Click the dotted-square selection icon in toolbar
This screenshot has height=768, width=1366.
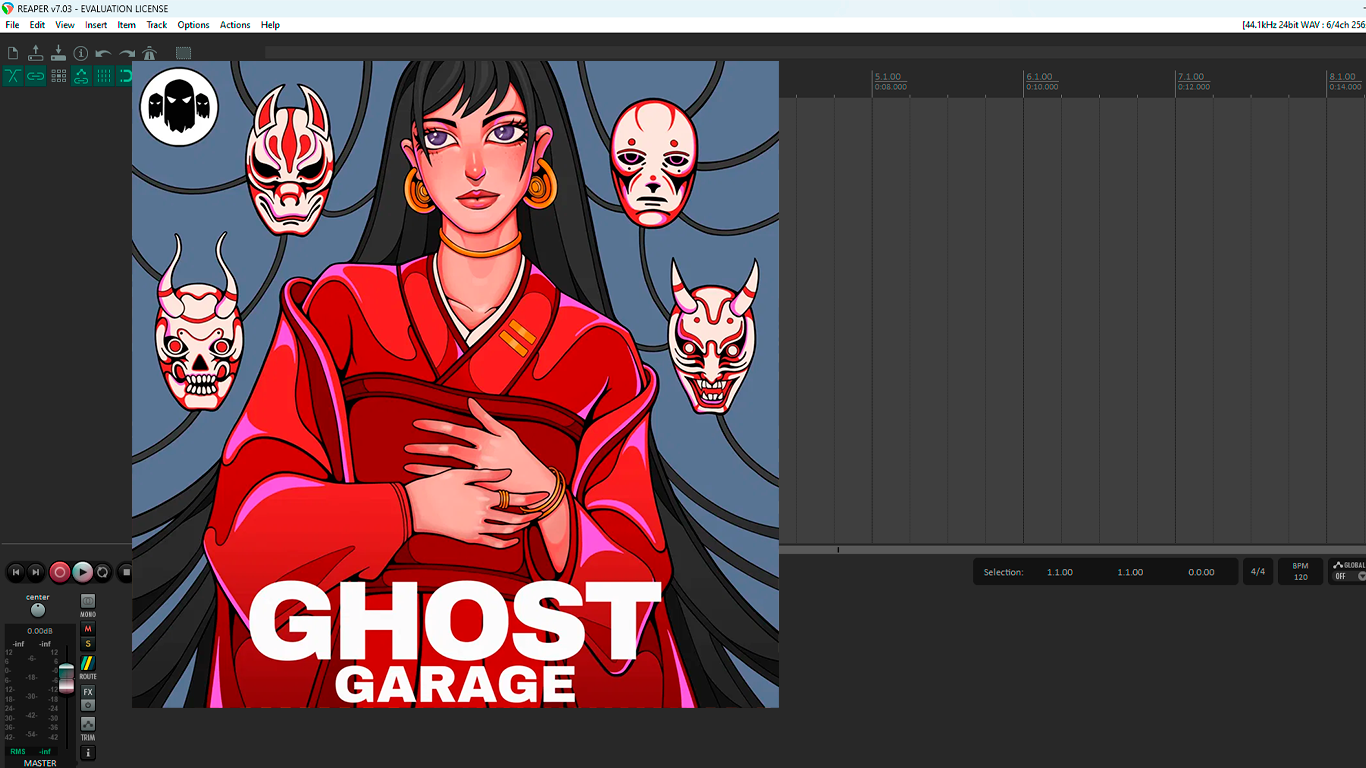pos(183,53)
